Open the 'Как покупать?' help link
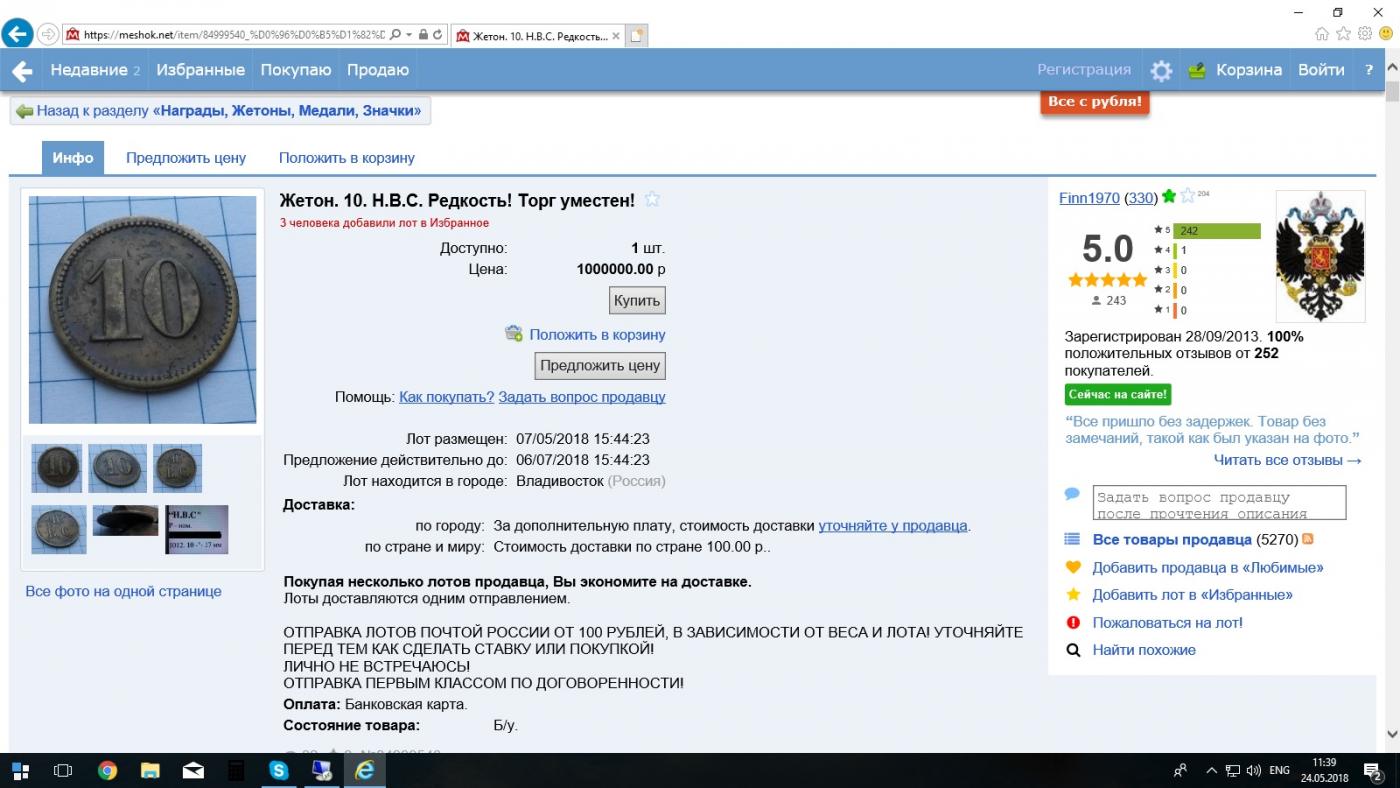Screen dimensions: 1400x788 446,397
